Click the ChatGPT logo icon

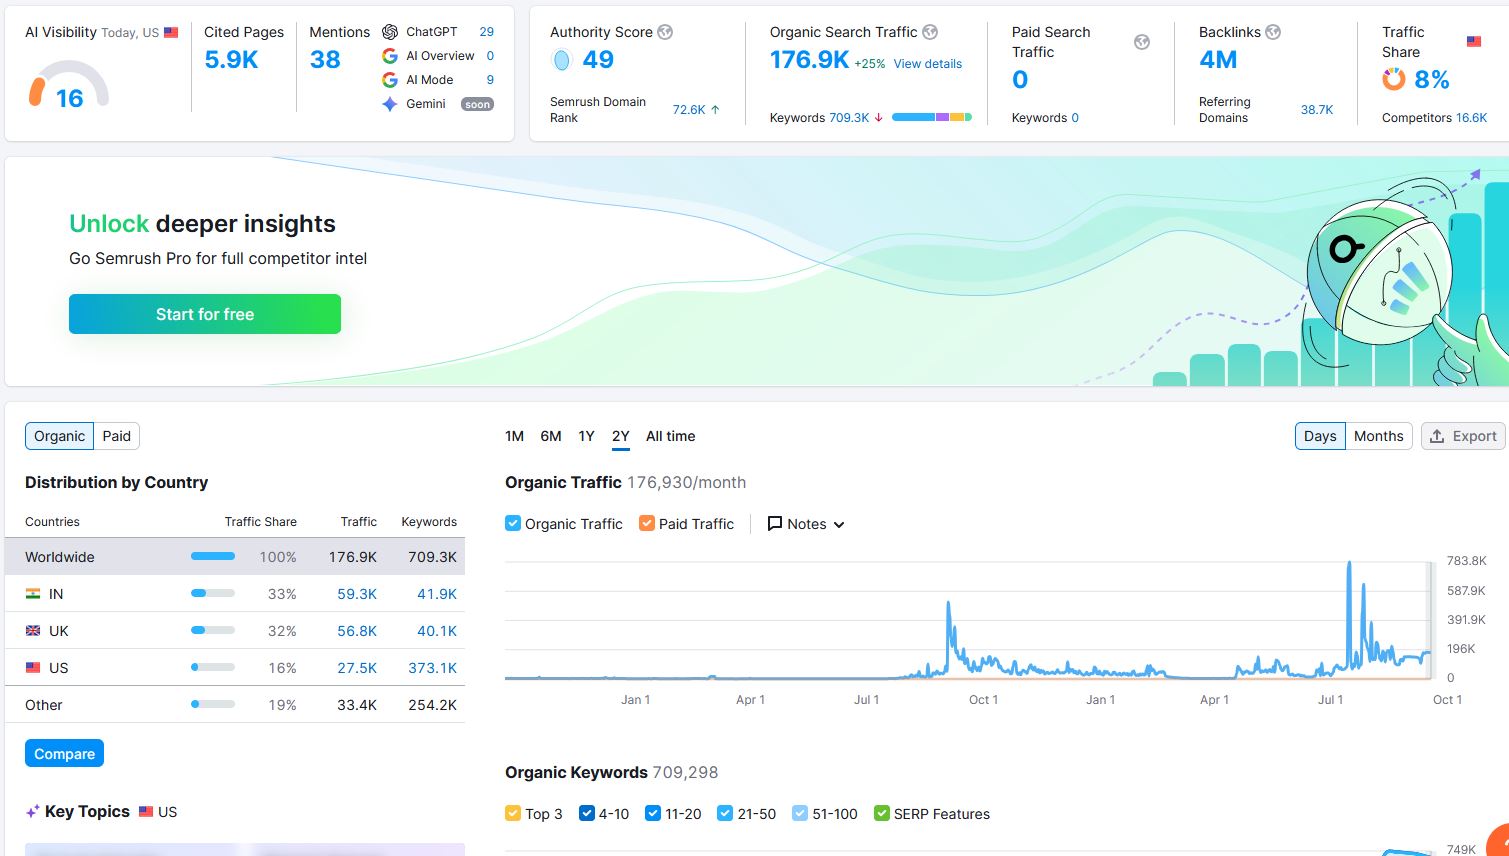390,32
